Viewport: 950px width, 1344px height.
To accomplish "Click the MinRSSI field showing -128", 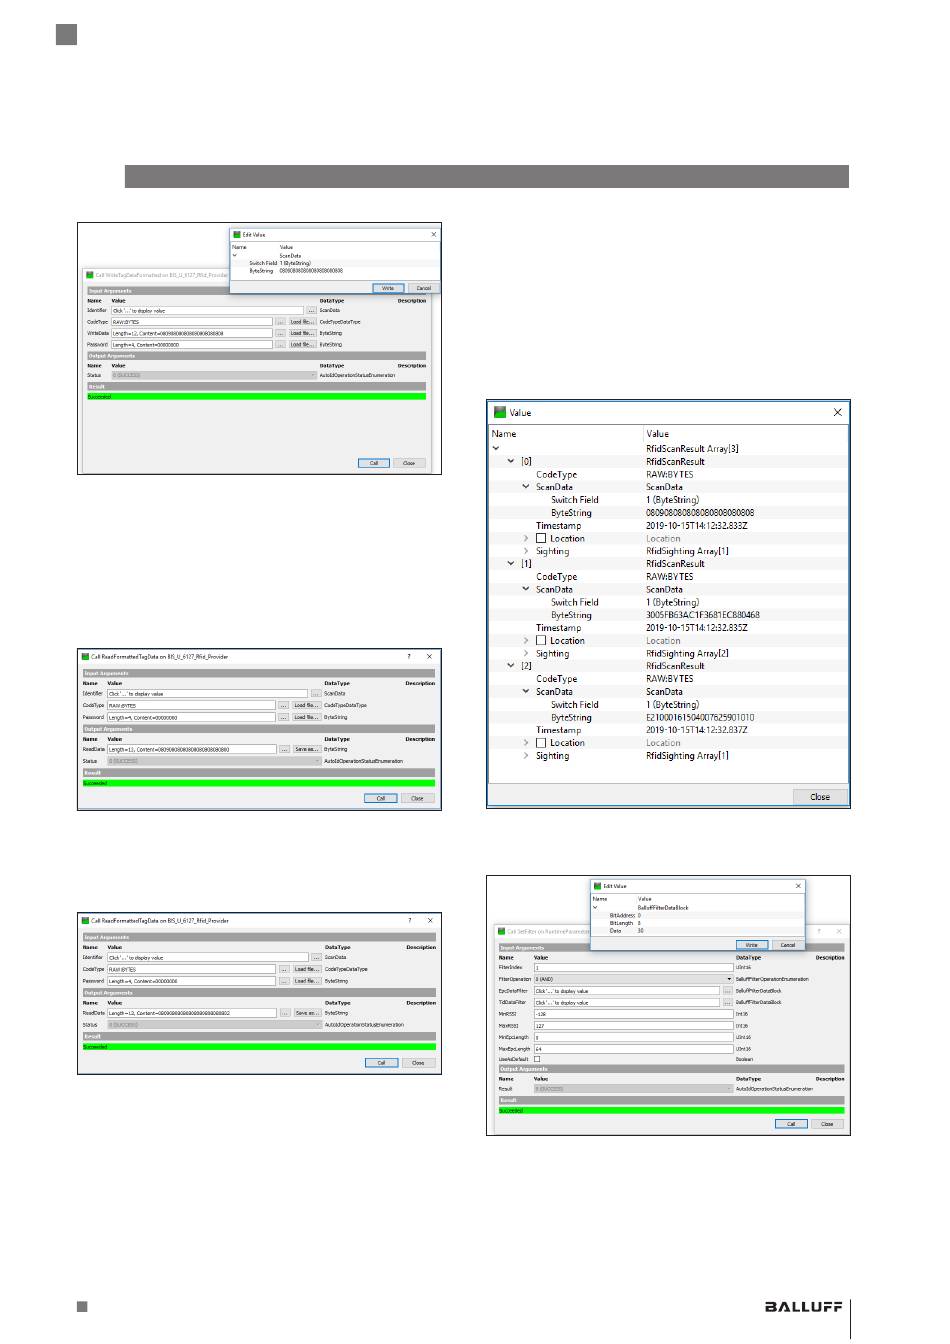I will click(x=633, y=1014).
